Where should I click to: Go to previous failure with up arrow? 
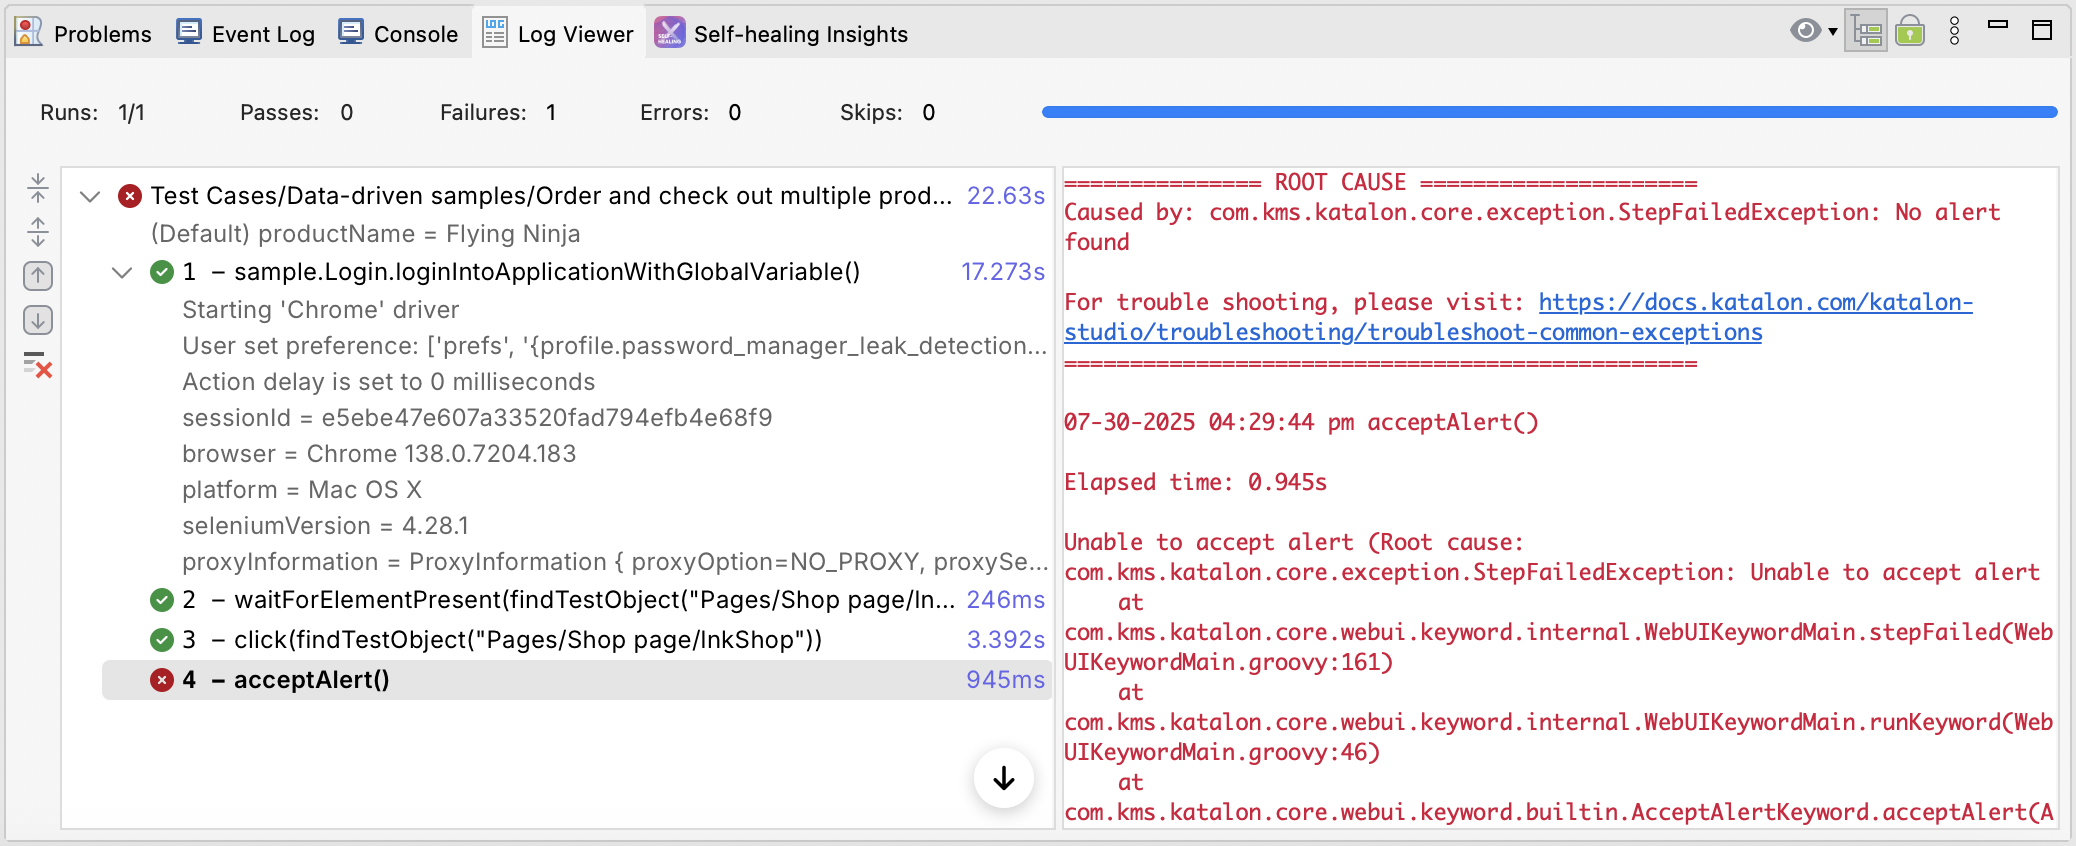tap(38, 276)
